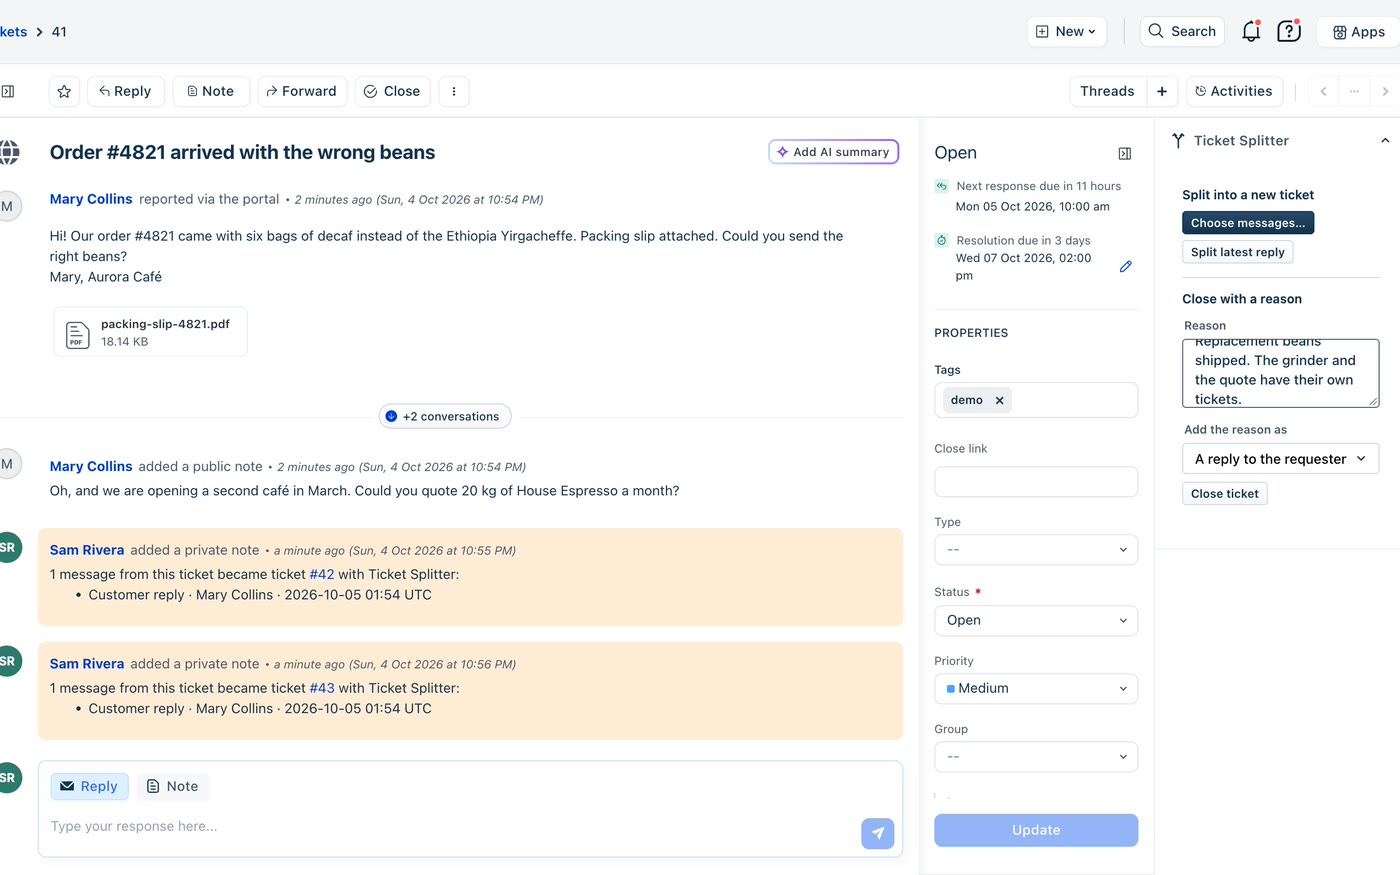This screenshot has width=1400, height=875.
Task: Open linked ticket #43
Action: pyautogui.click(x=322, y=688)
